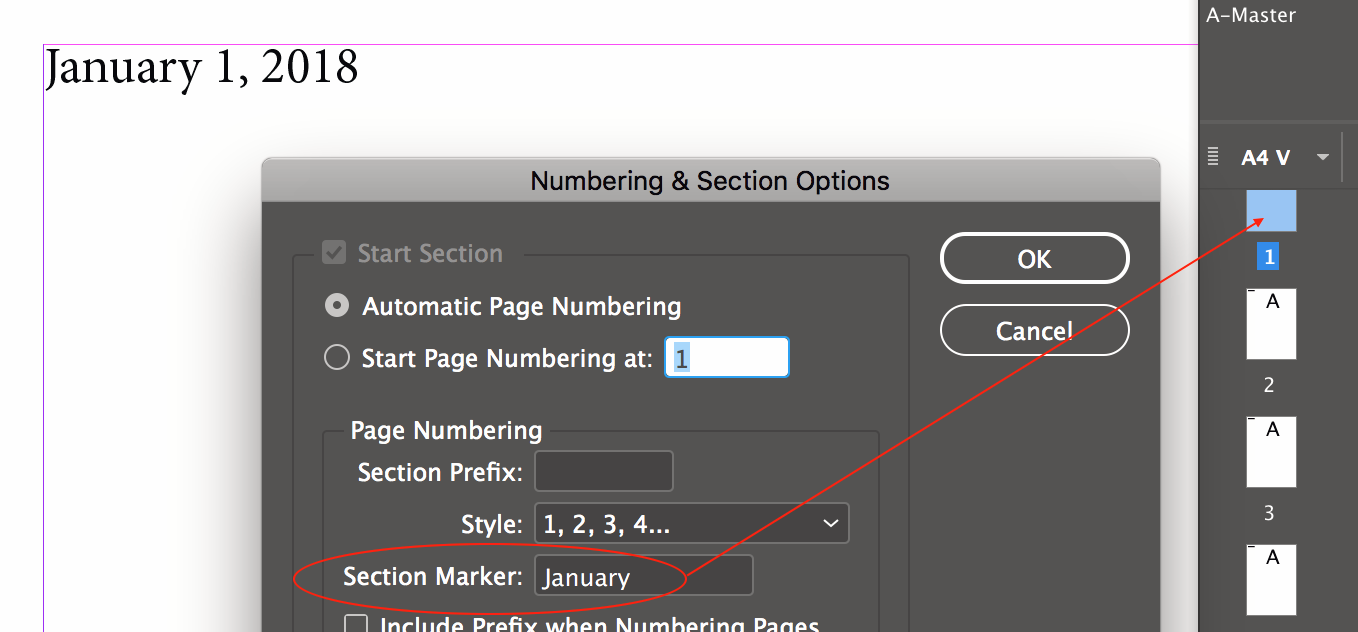Select the highlighted page 1 thumbnail
Viewport: 1358px width, 632px height.
pyautogui.click(x=1271, y=211)
